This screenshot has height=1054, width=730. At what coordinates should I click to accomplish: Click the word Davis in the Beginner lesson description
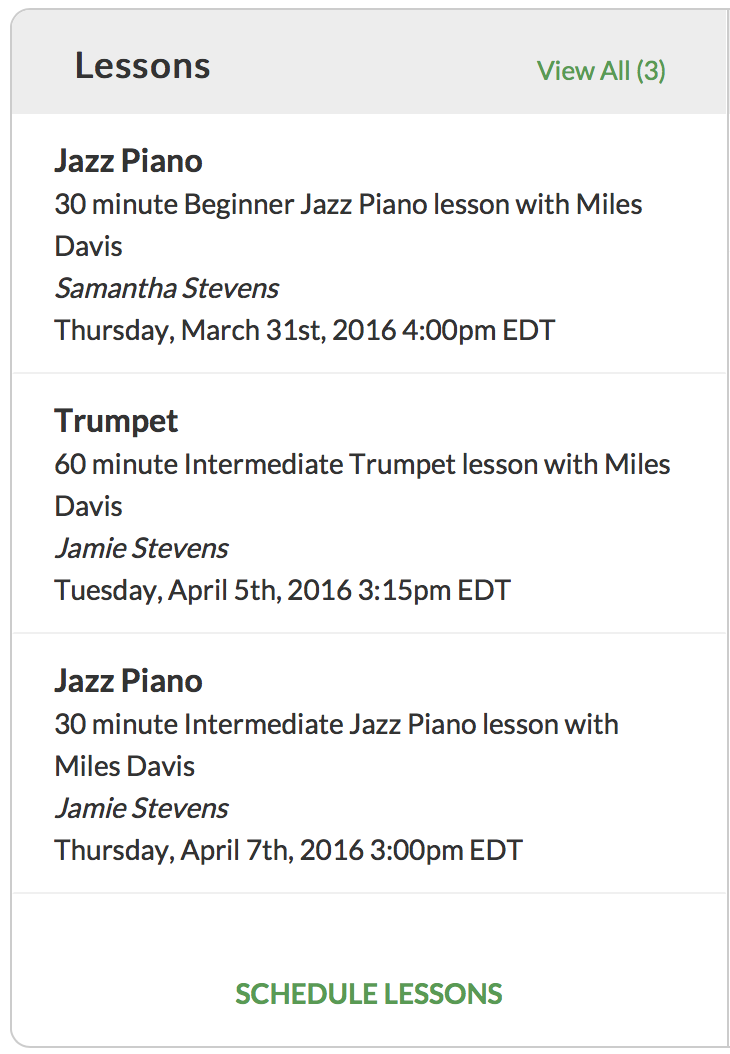click(x=88, y=247)
